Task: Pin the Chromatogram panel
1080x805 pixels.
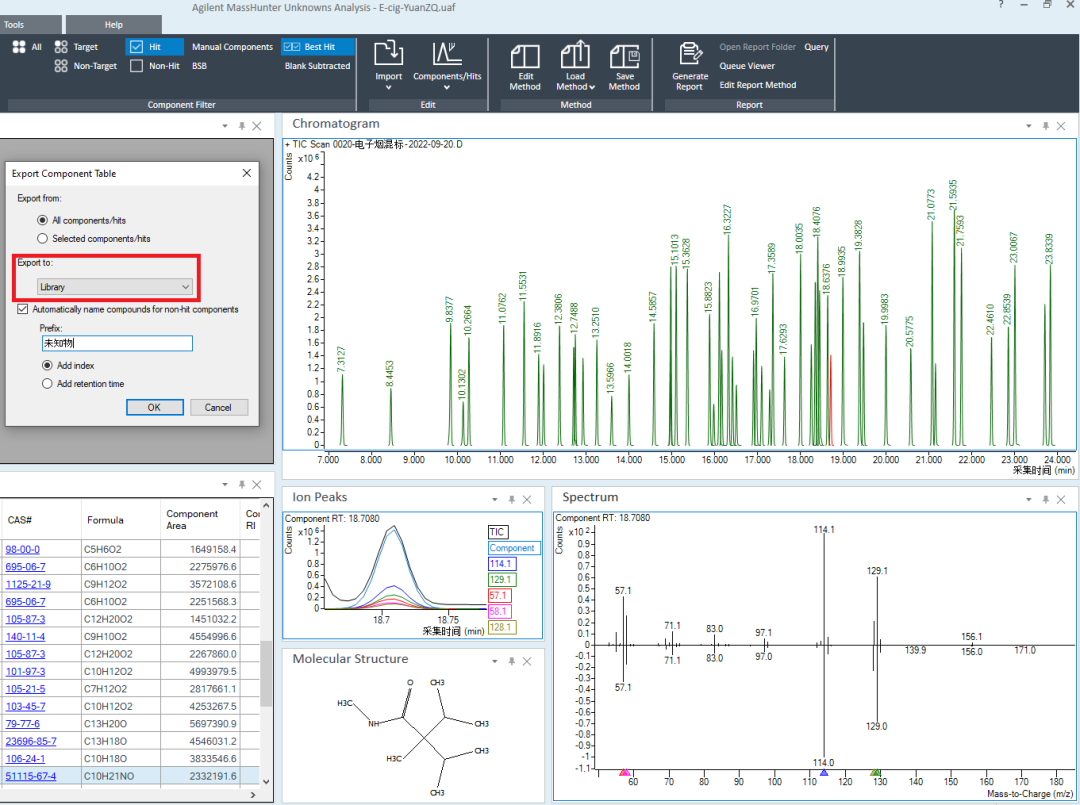Action: pyautogui.click(x=1045, y=126)
